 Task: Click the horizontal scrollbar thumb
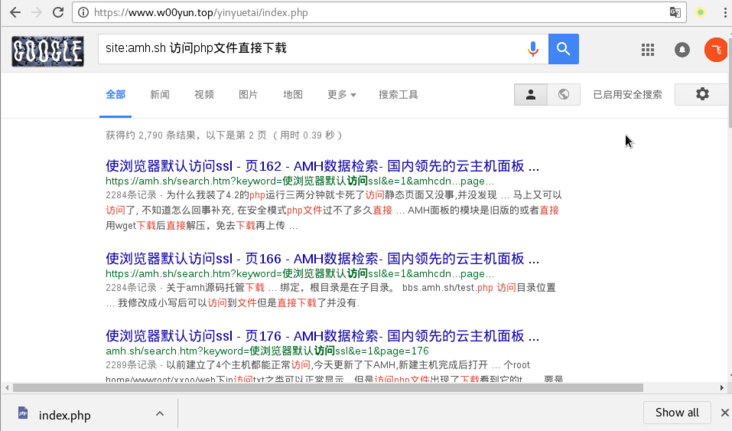(x=328, y=388)
